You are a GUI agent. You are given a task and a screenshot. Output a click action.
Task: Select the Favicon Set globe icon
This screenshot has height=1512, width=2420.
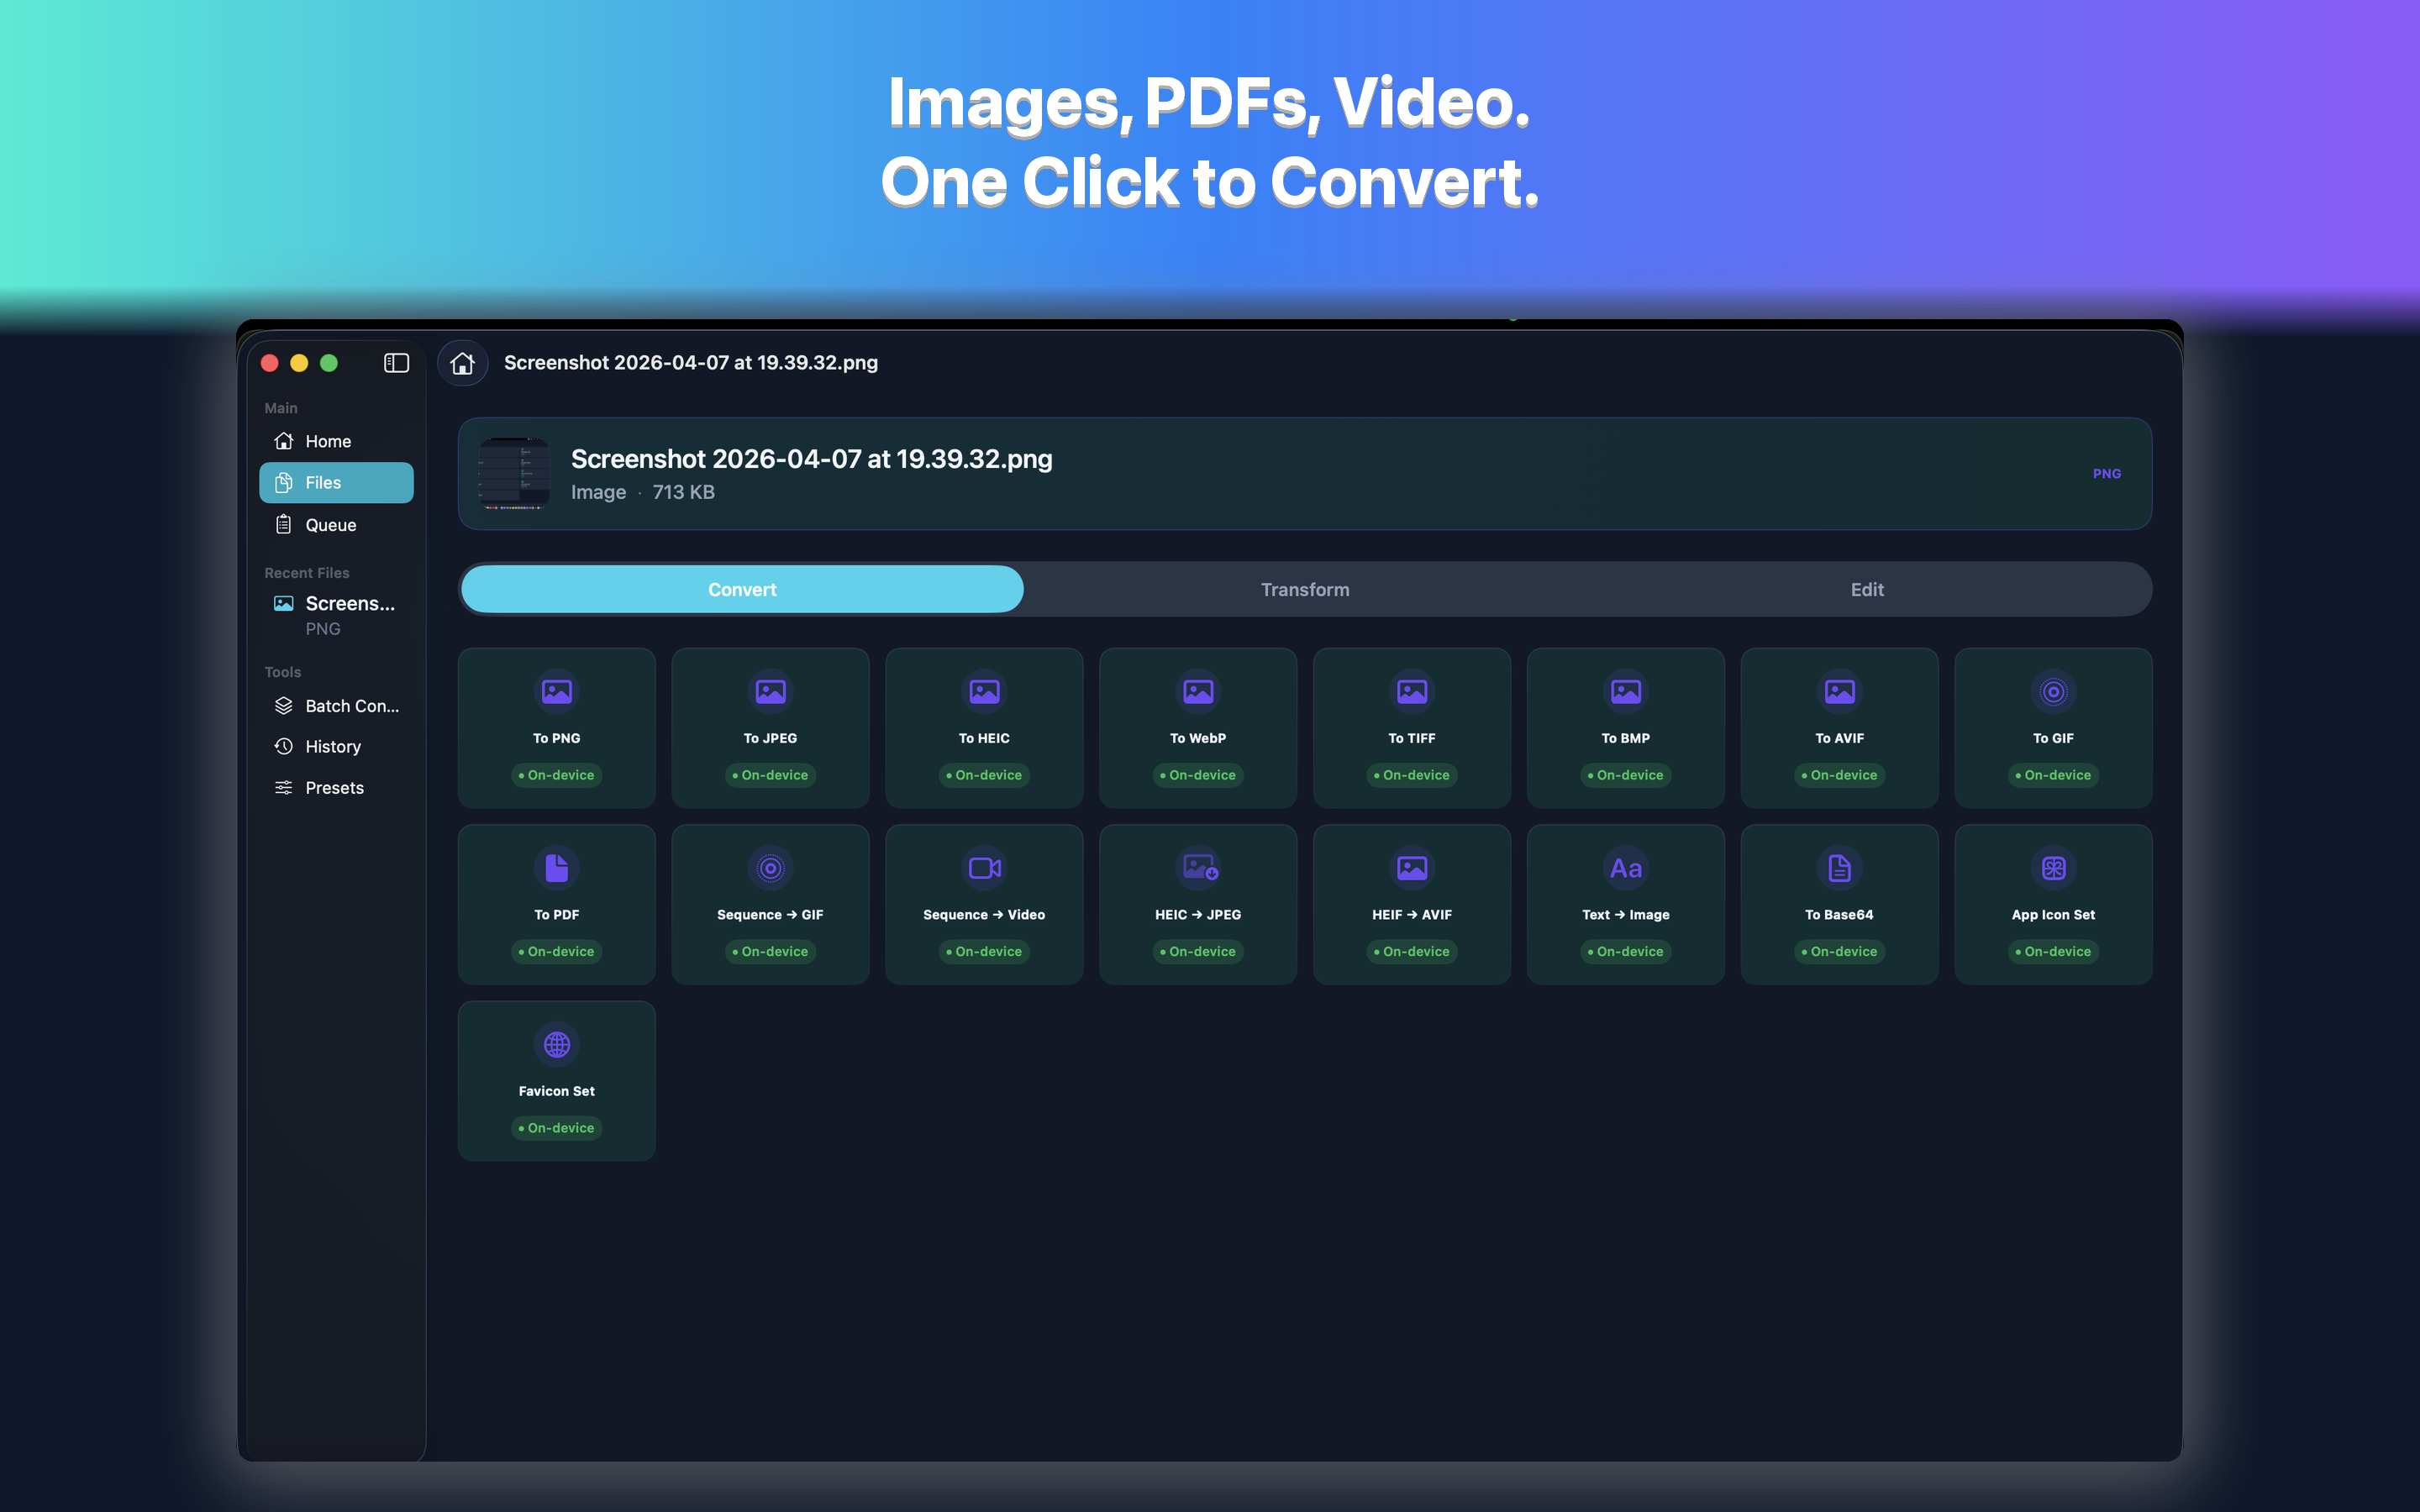point(557,1044)
